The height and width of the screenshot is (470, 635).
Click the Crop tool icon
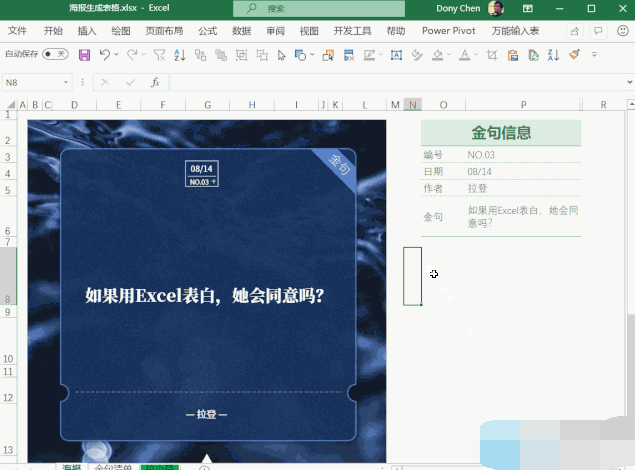491,54
